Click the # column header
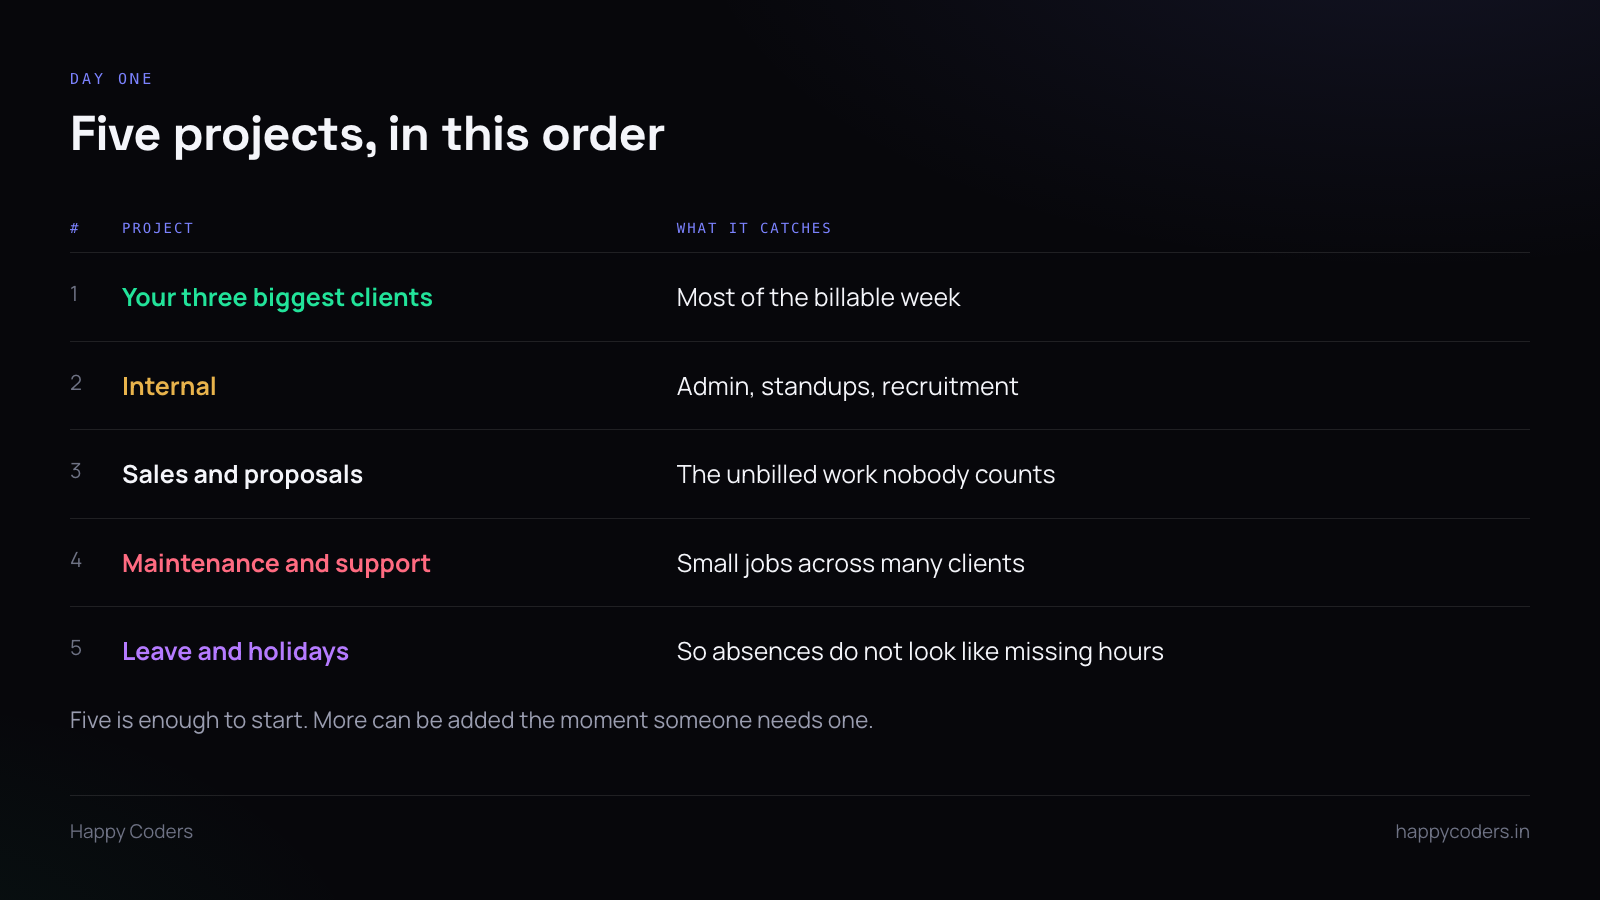 click(x=75, y=228)
